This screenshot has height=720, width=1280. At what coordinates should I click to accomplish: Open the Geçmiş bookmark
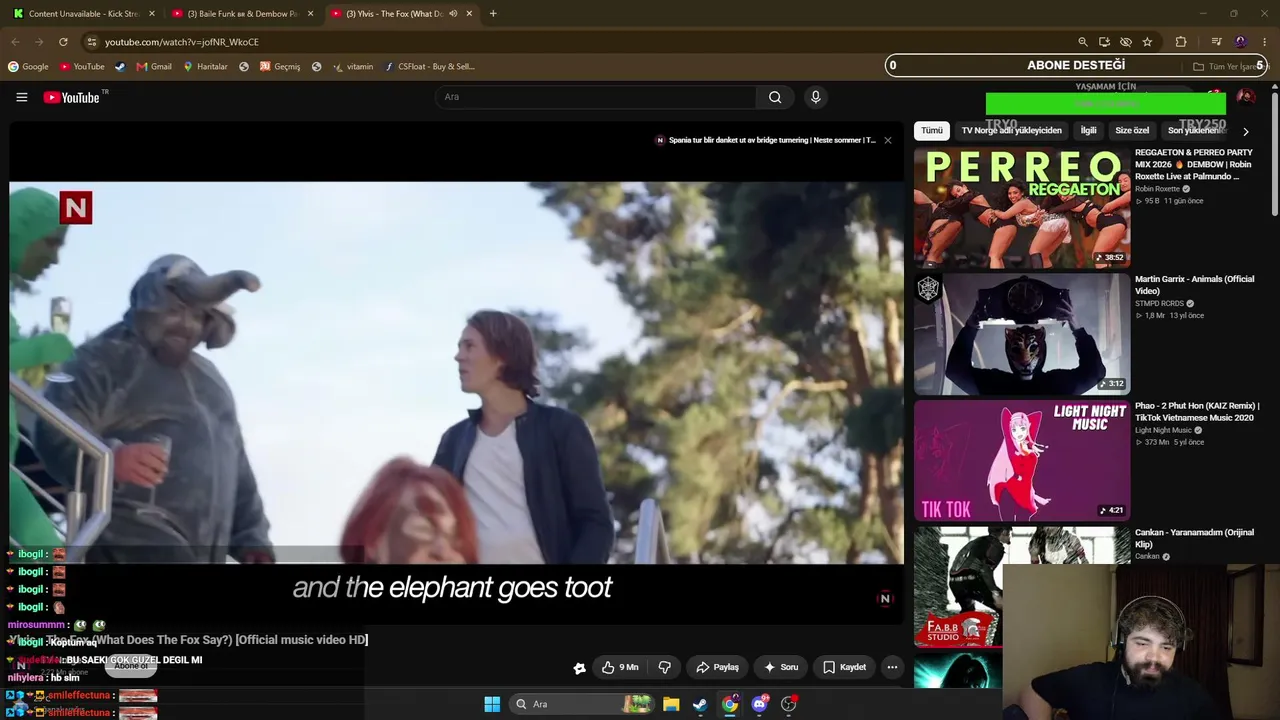point(280,67)
